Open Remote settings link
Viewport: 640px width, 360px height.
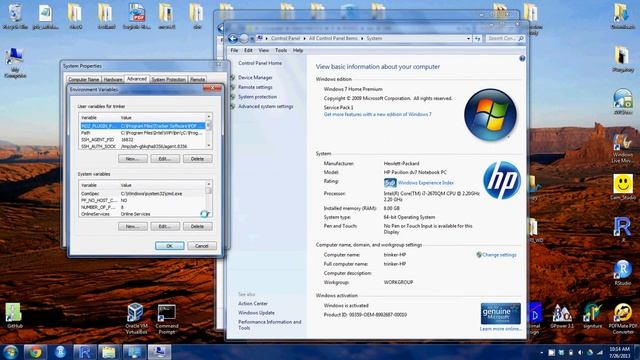(255, 87)
